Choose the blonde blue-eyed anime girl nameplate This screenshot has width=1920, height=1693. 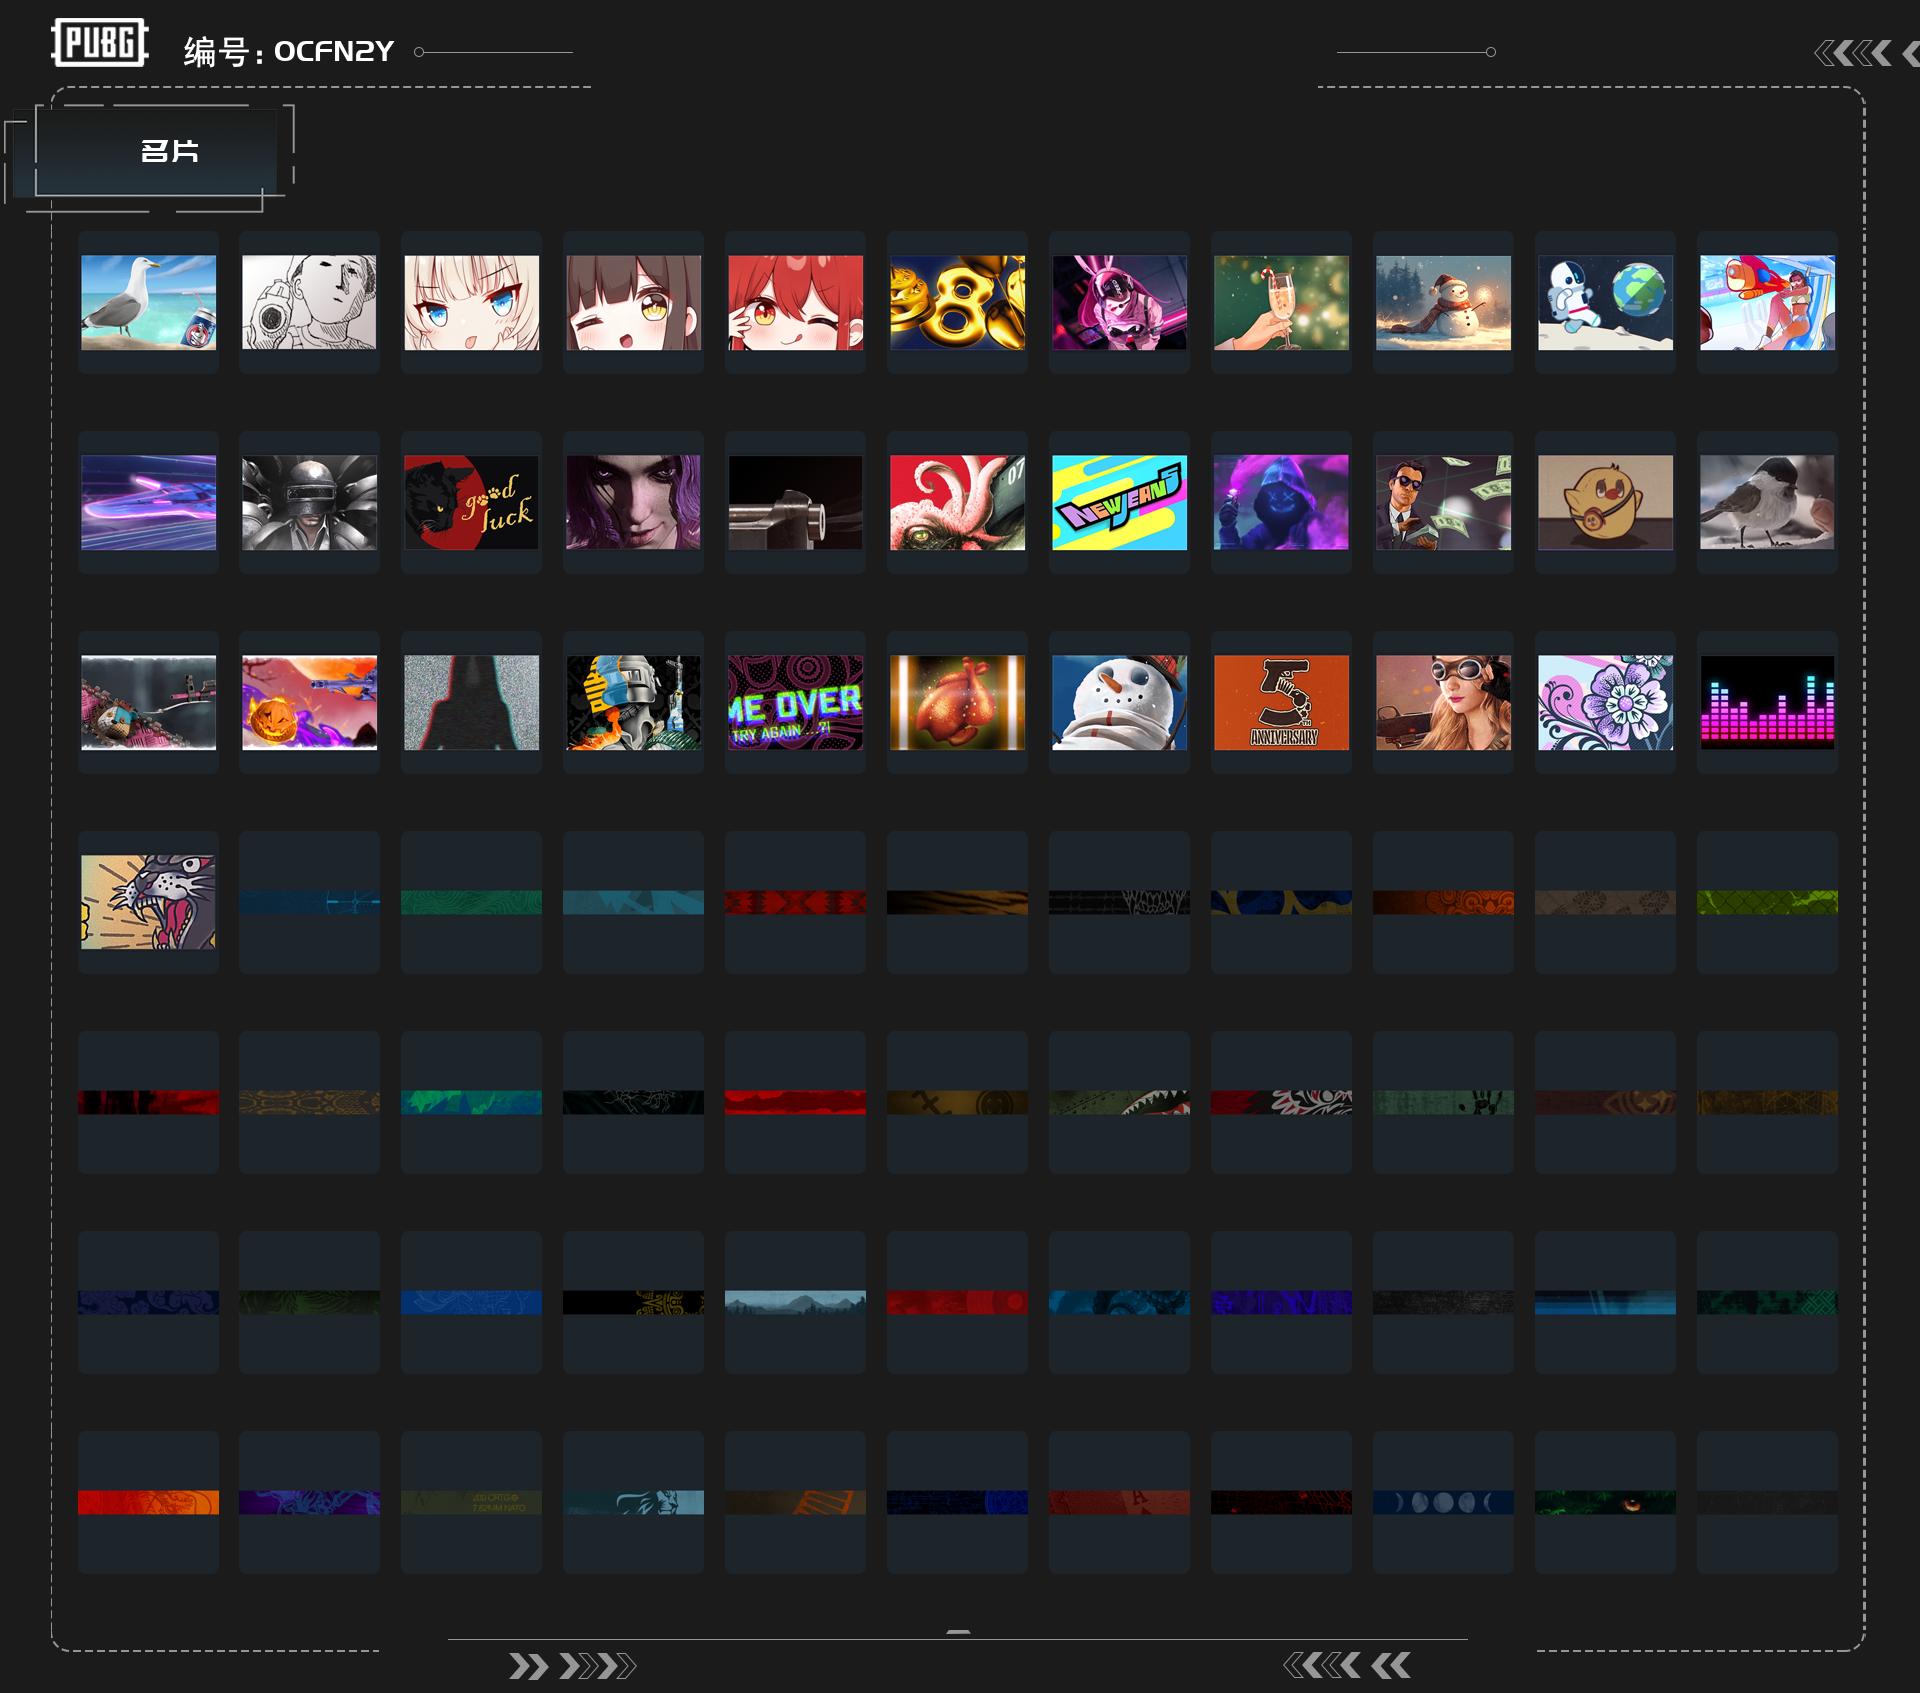(x=472, y=302)
